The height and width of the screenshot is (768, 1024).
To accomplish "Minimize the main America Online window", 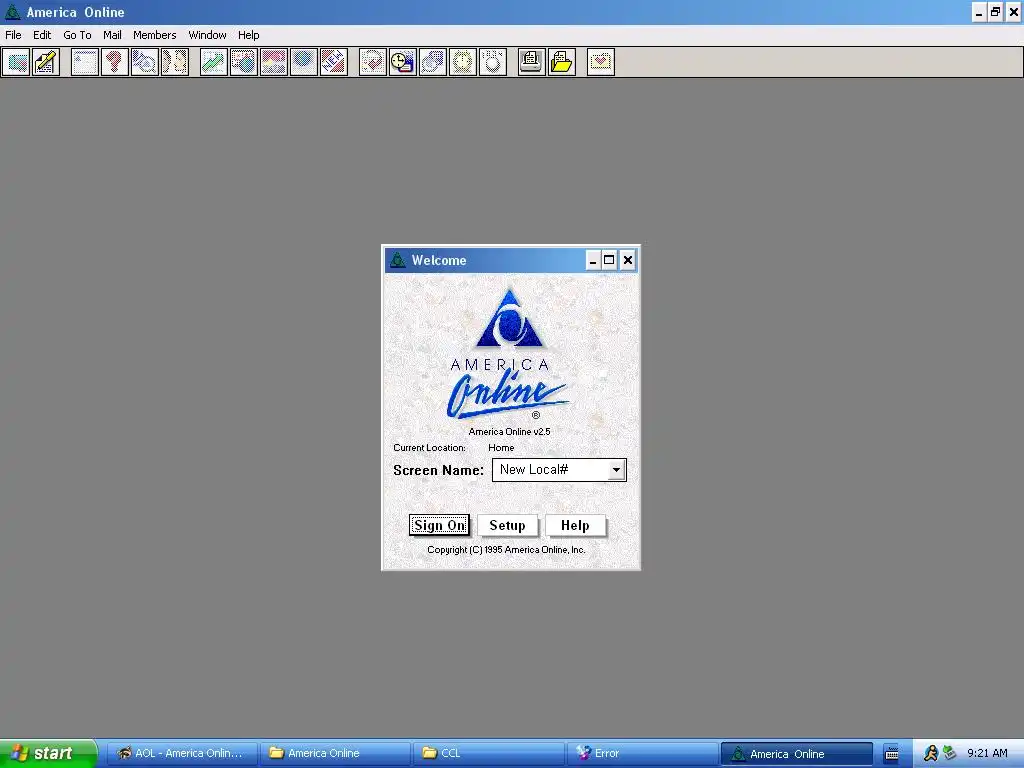I will tap(979, 12).
